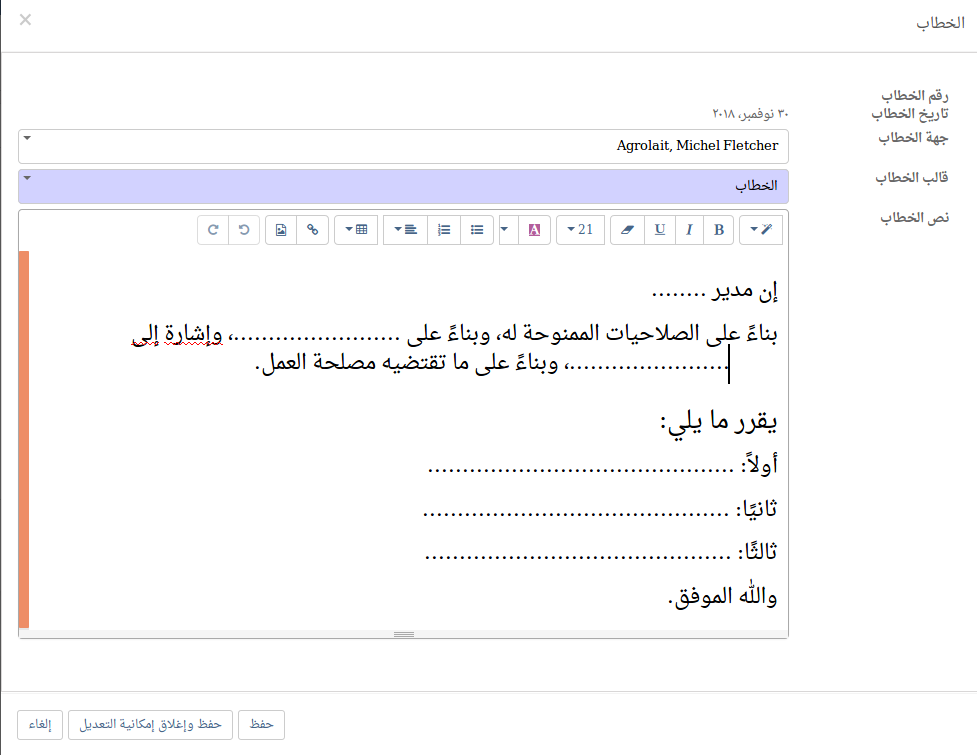Toggle italic text formatting

[689, 230]
